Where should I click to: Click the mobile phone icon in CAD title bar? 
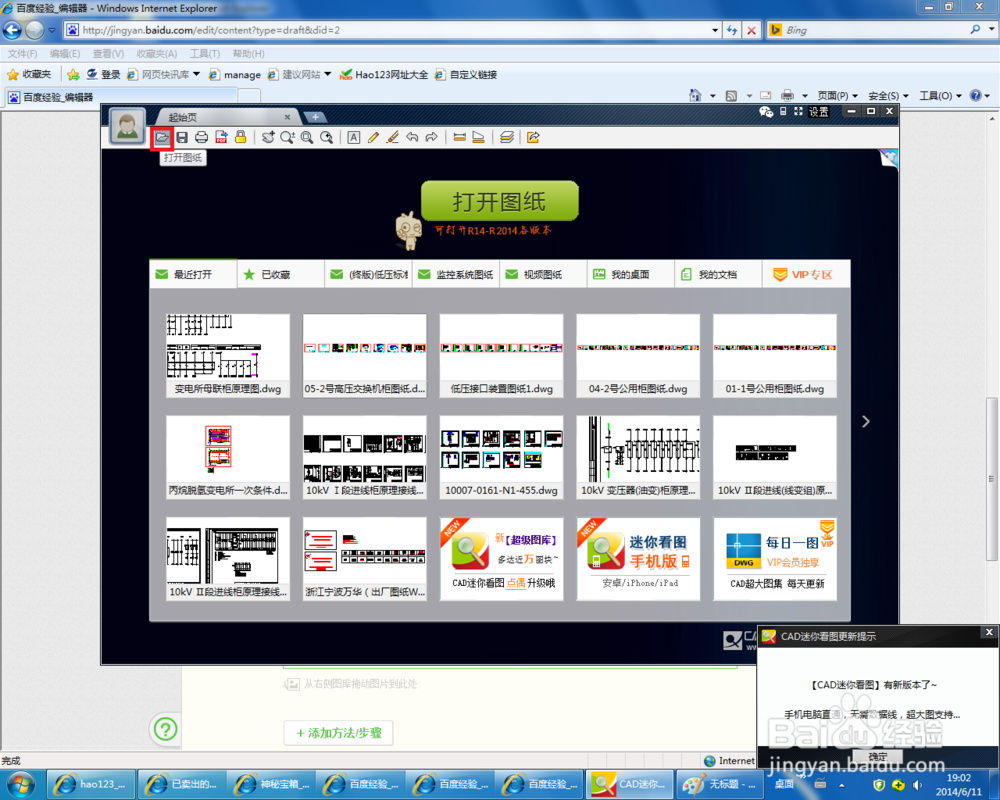point(783,112)
